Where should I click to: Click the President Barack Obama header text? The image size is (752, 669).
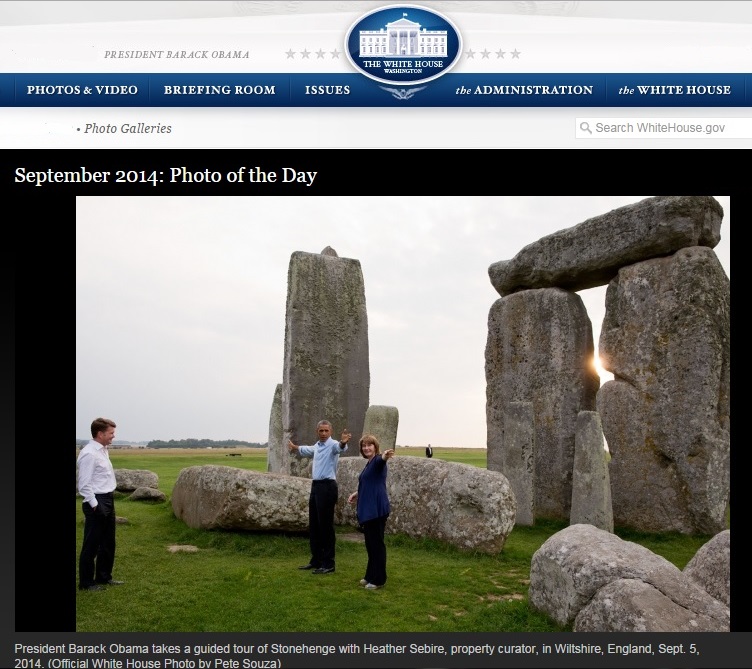click(x=176, y=55)
